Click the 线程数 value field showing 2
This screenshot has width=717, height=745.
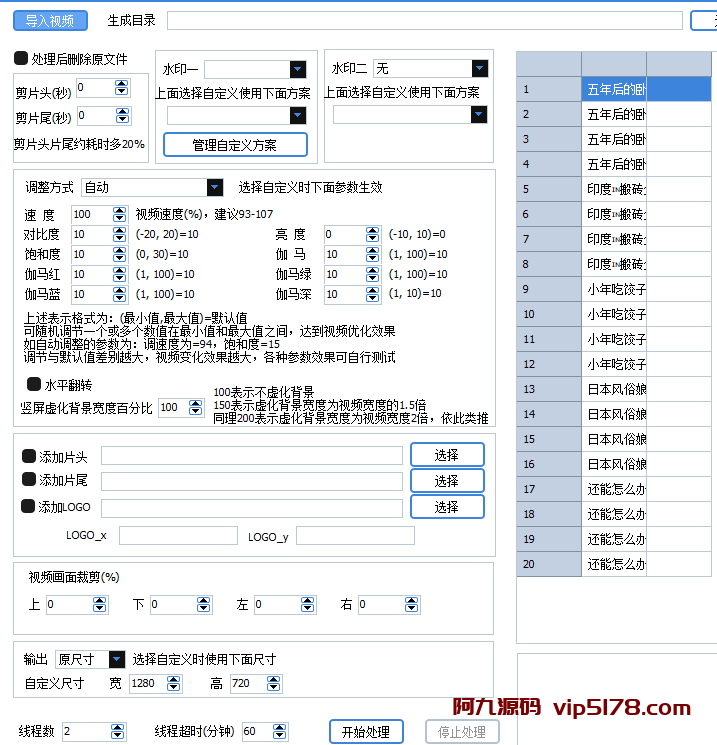pyautogui.click(x=87, y=731)
